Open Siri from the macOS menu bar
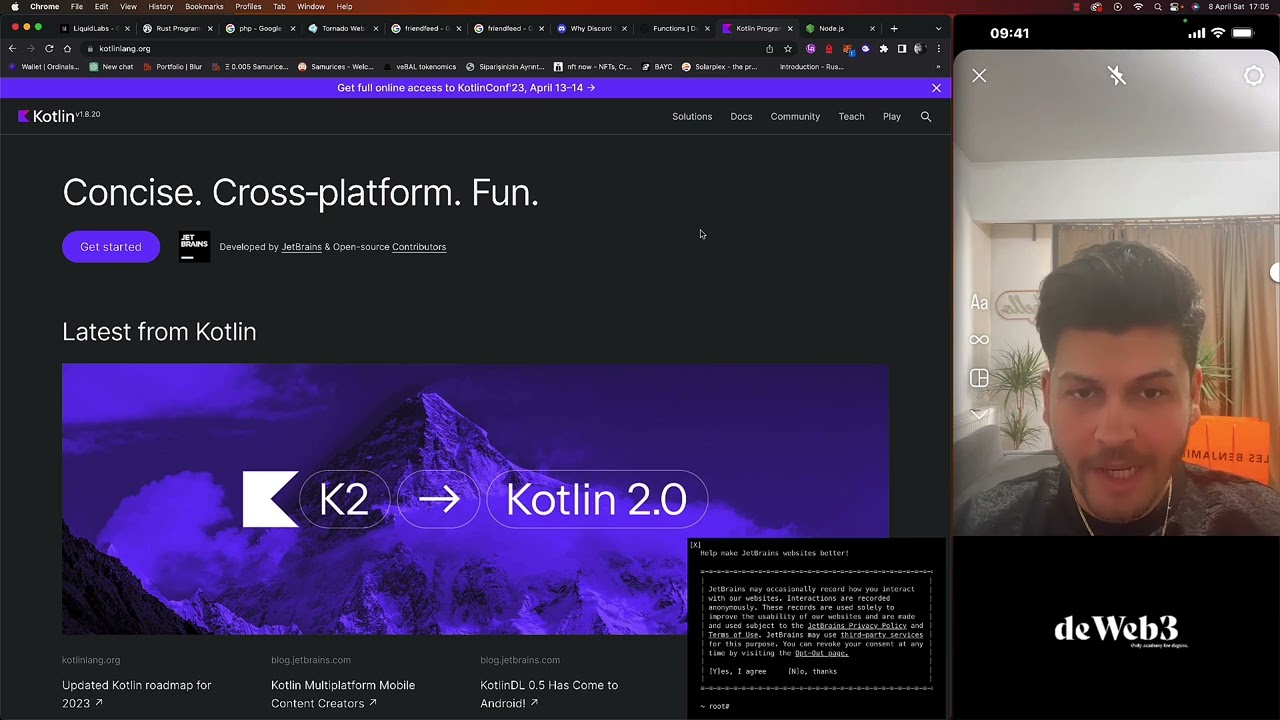1280x720 pixels. click(x=1195, y=6)
